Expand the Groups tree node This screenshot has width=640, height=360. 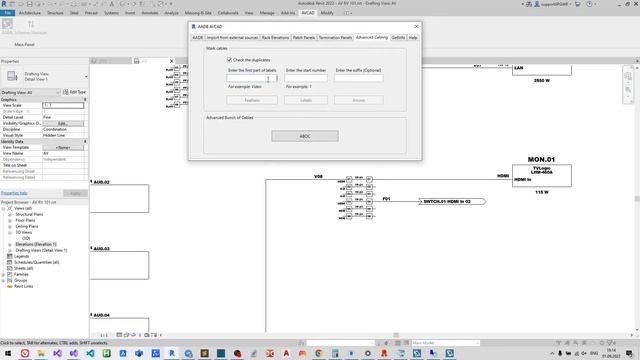(x=3, y=280)
